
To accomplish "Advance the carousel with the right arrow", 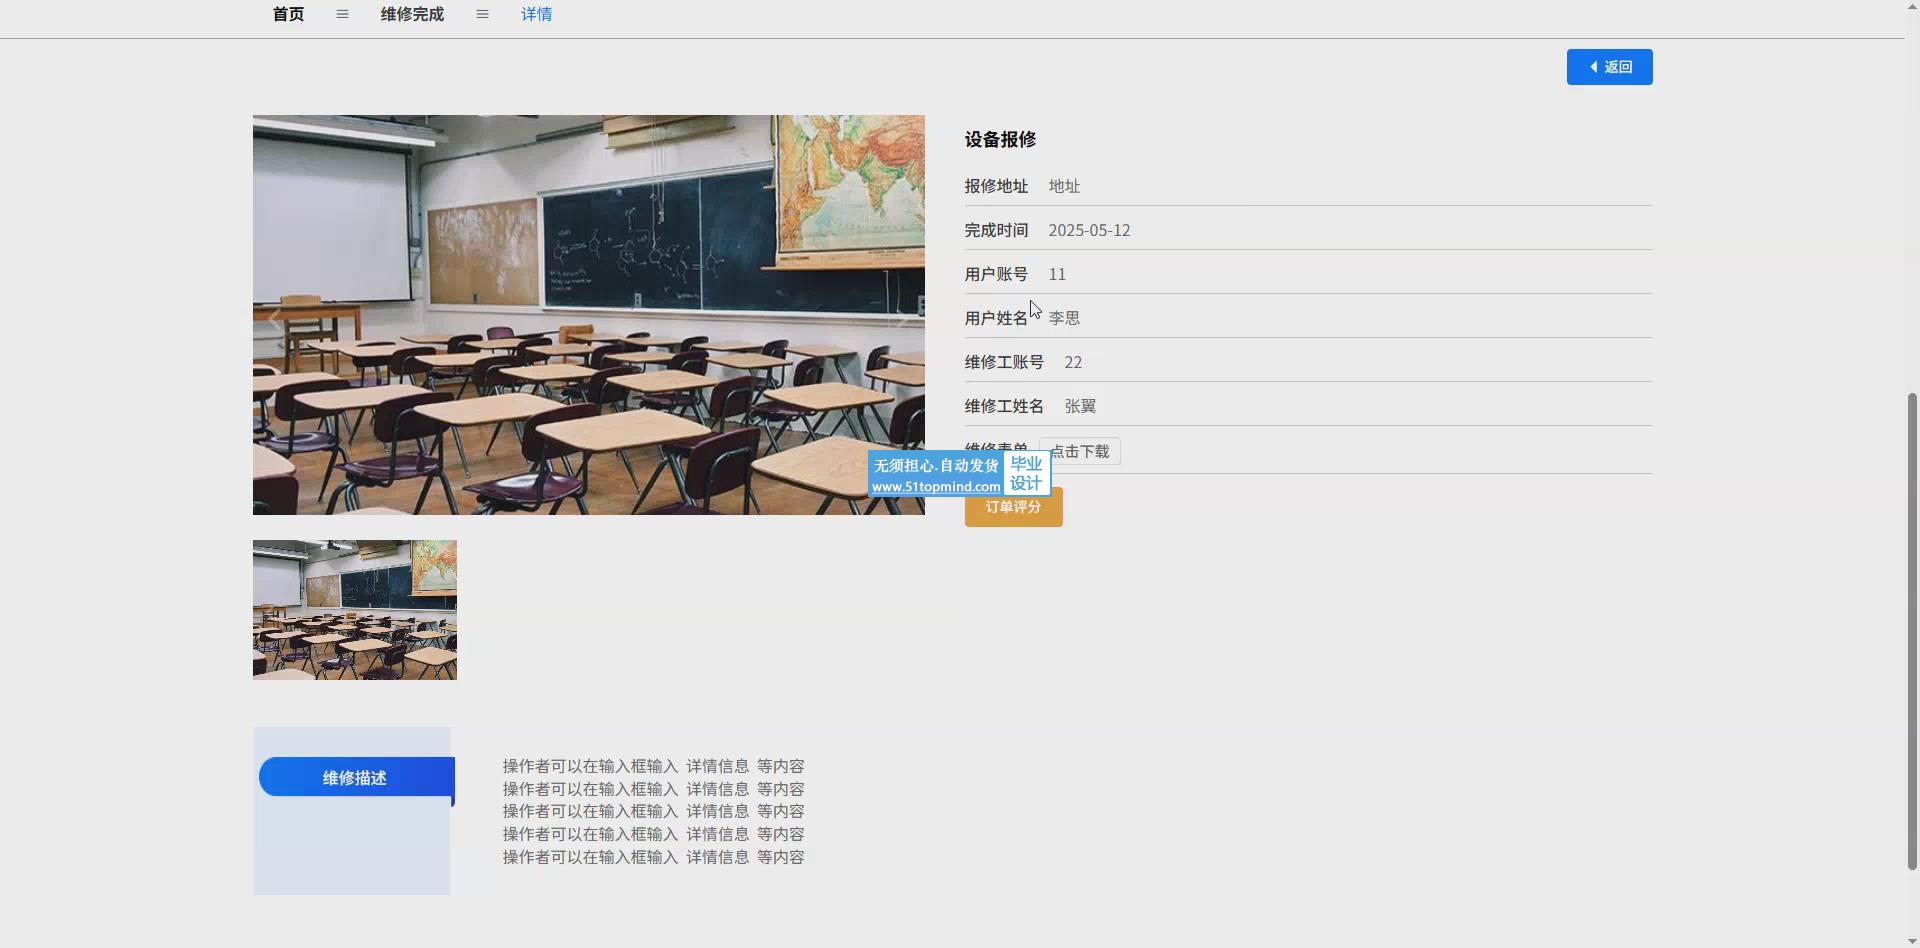I will (902, 319).
